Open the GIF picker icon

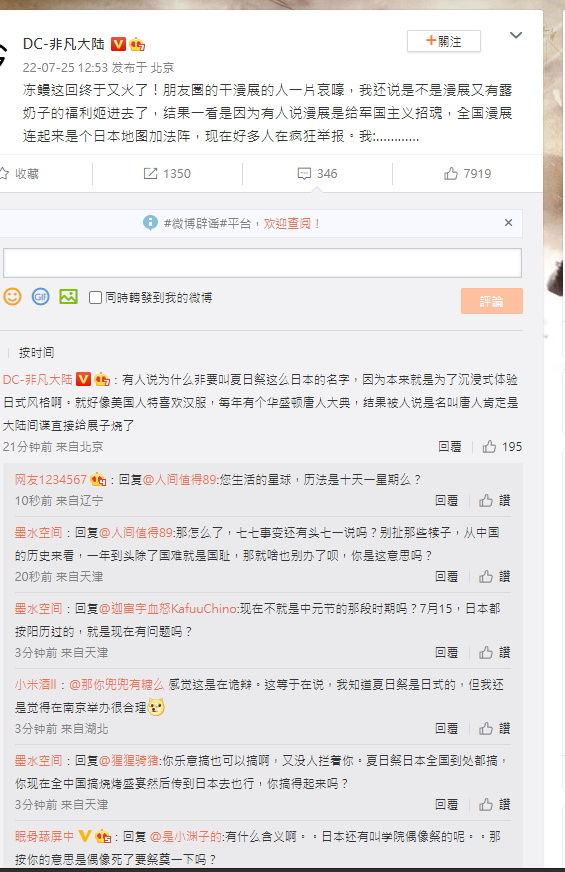(41, 296)
